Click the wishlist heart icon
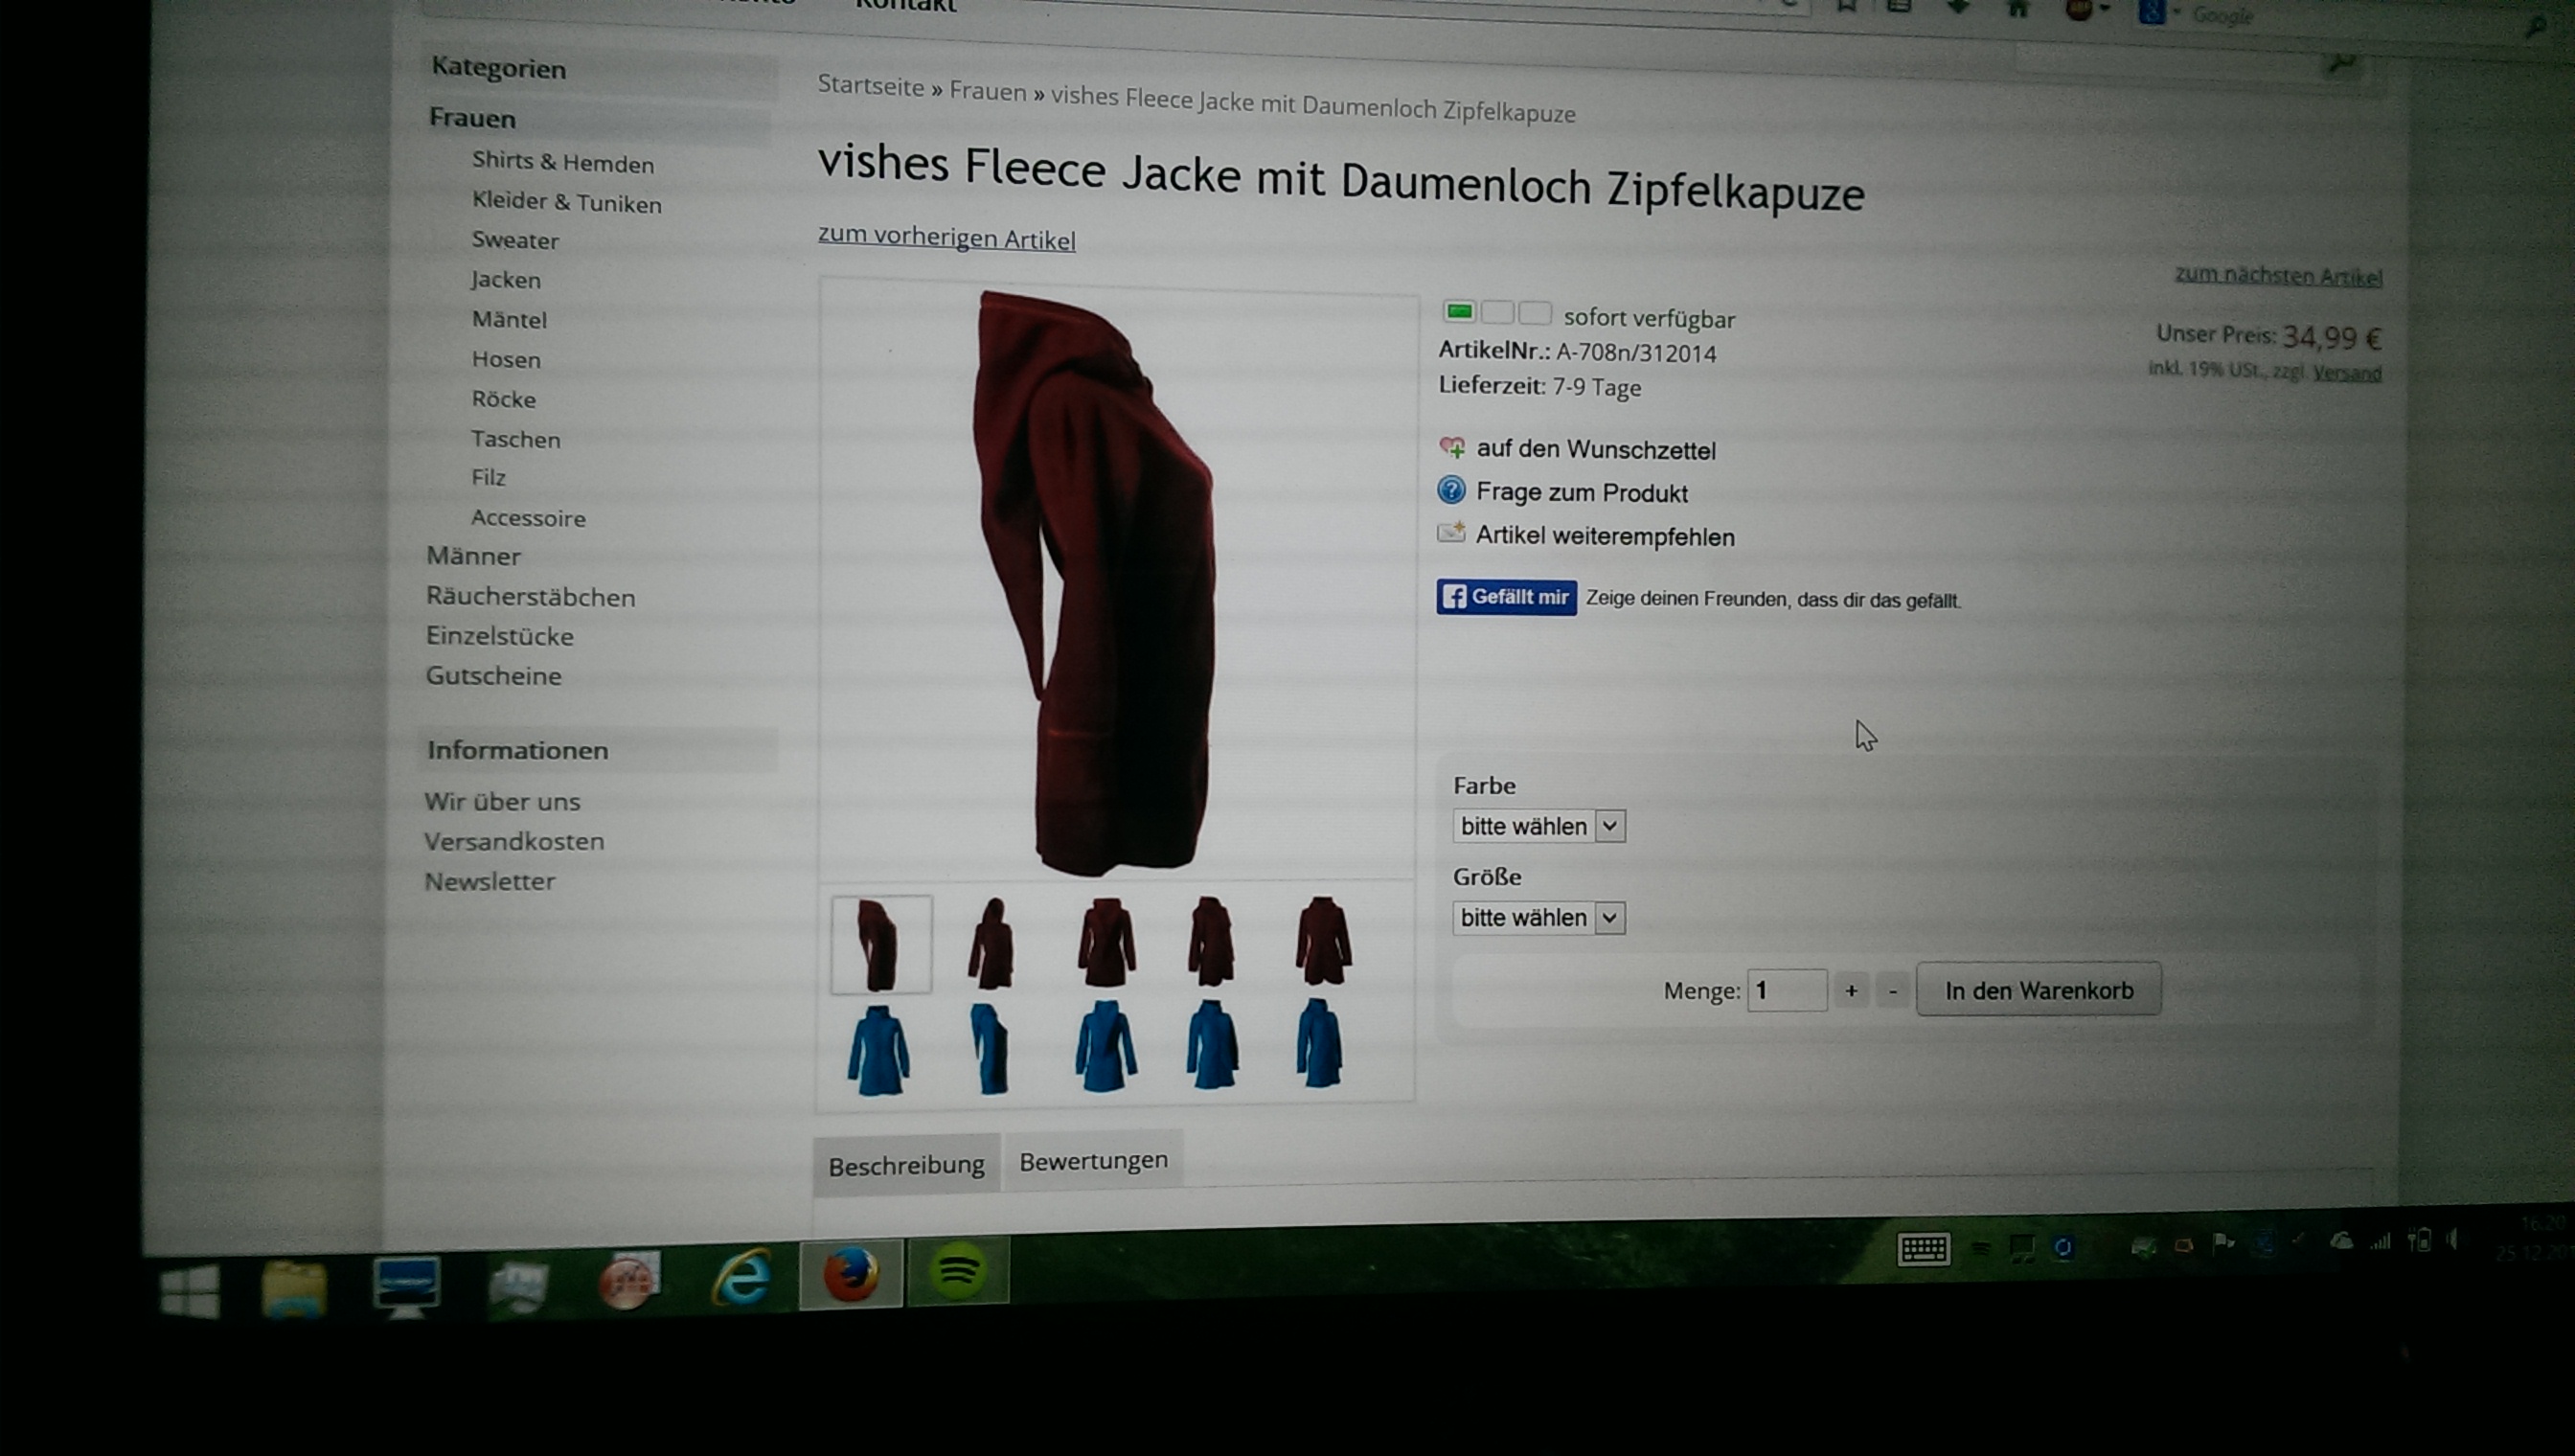2575x1456 pixels. [1451, 447]
